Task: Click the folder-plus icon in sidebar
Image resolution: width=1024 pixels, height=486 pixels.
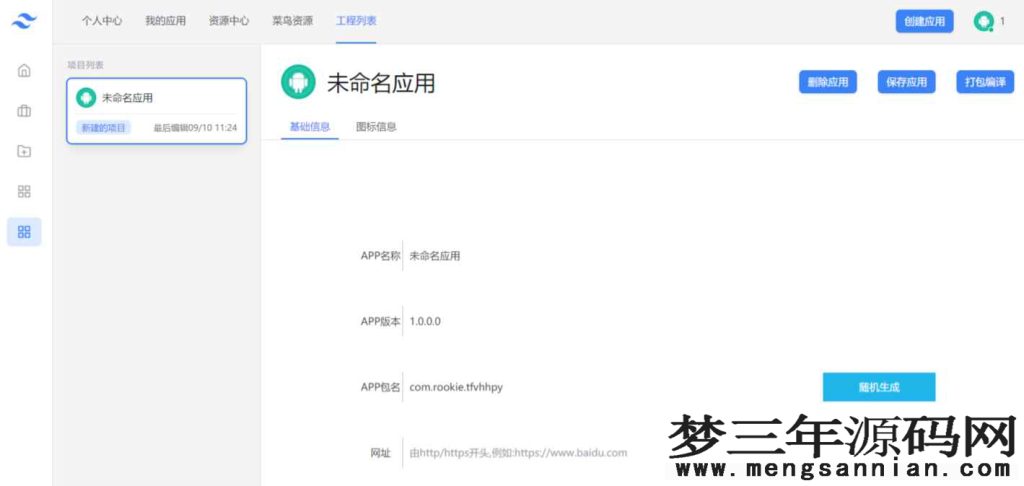Action: pos(24,152)
